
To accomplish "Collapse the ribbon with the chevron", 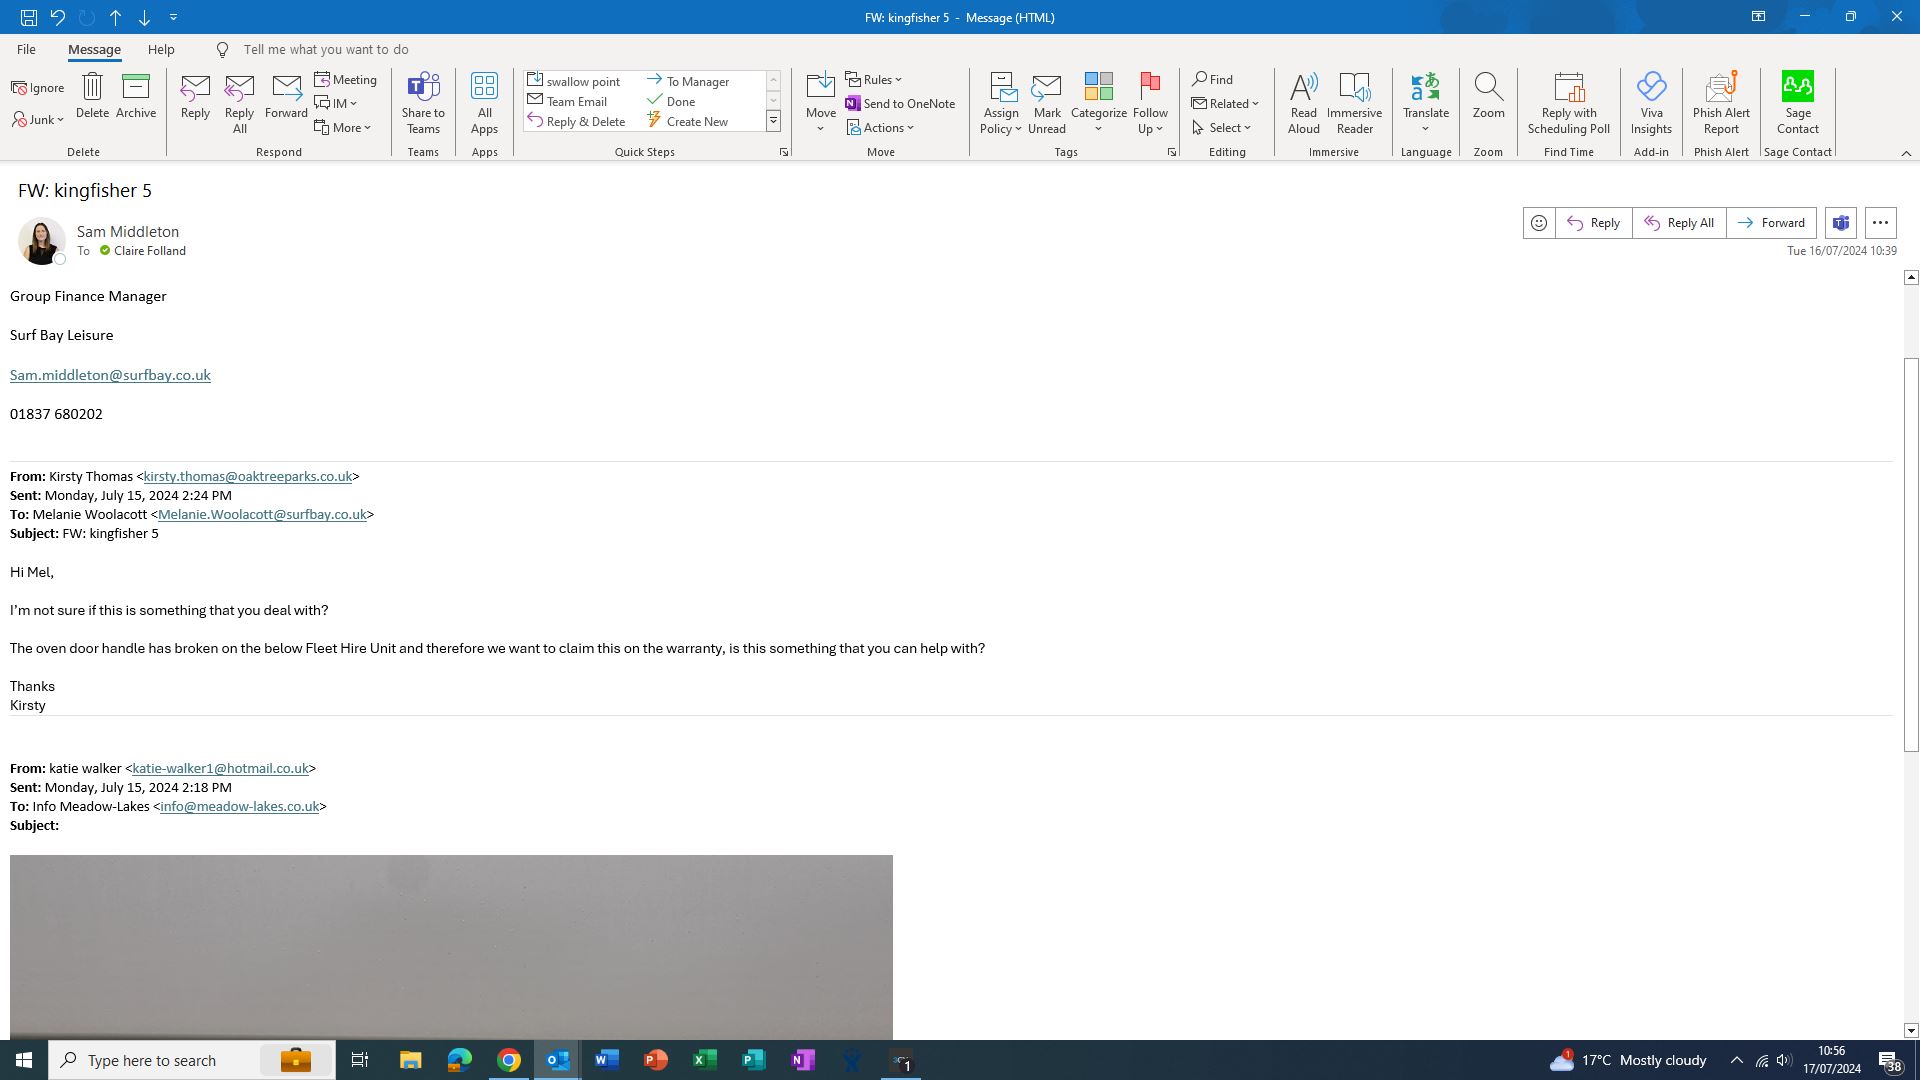I will coord(1906,153).
